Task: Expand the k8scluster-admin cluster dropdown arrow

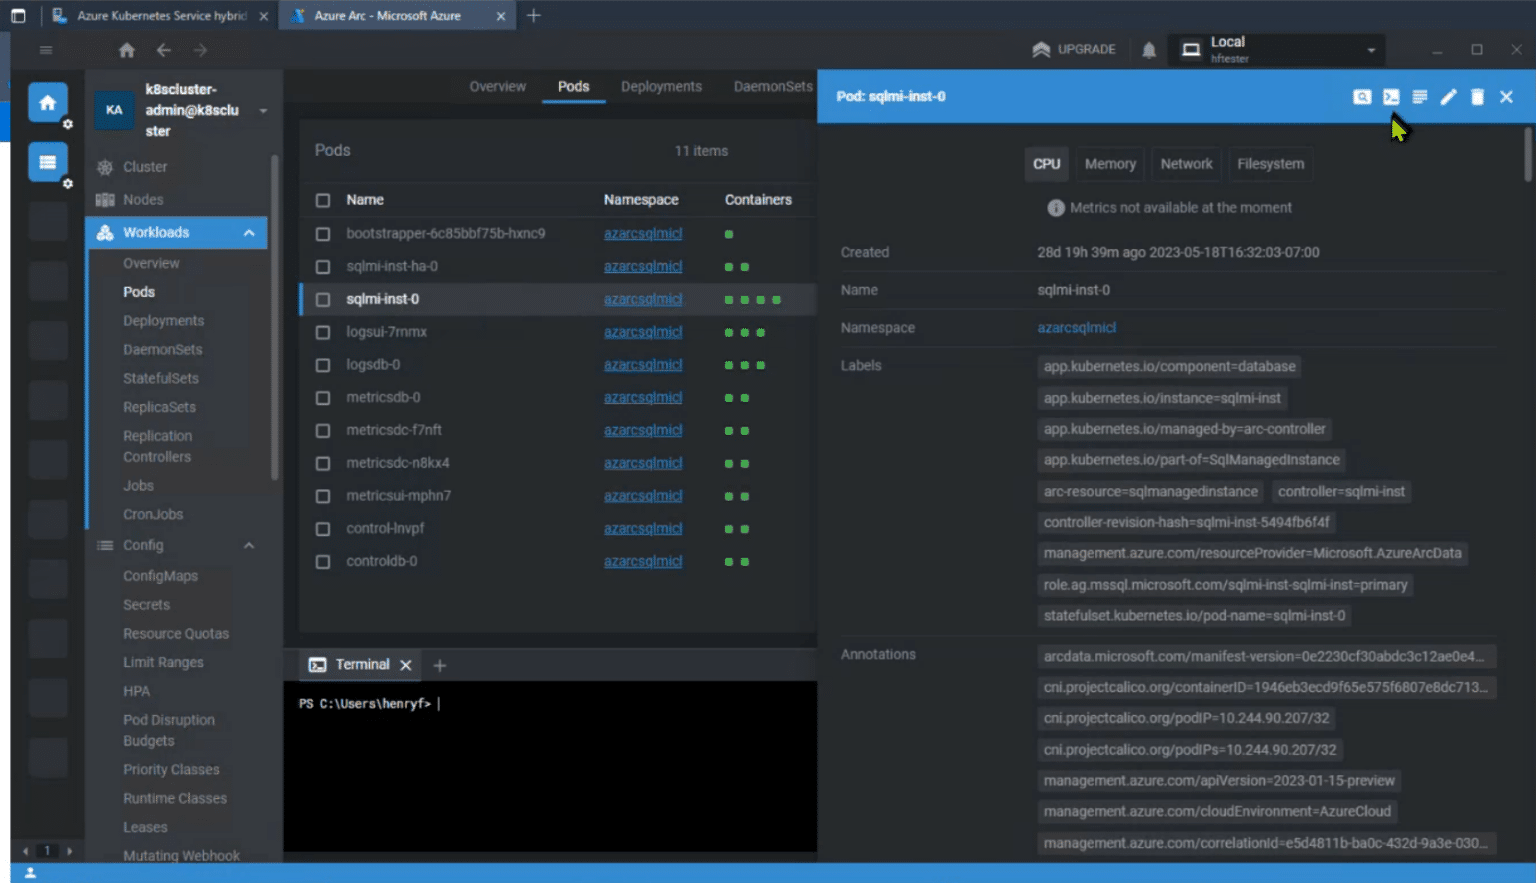Action: pos(263,111)
